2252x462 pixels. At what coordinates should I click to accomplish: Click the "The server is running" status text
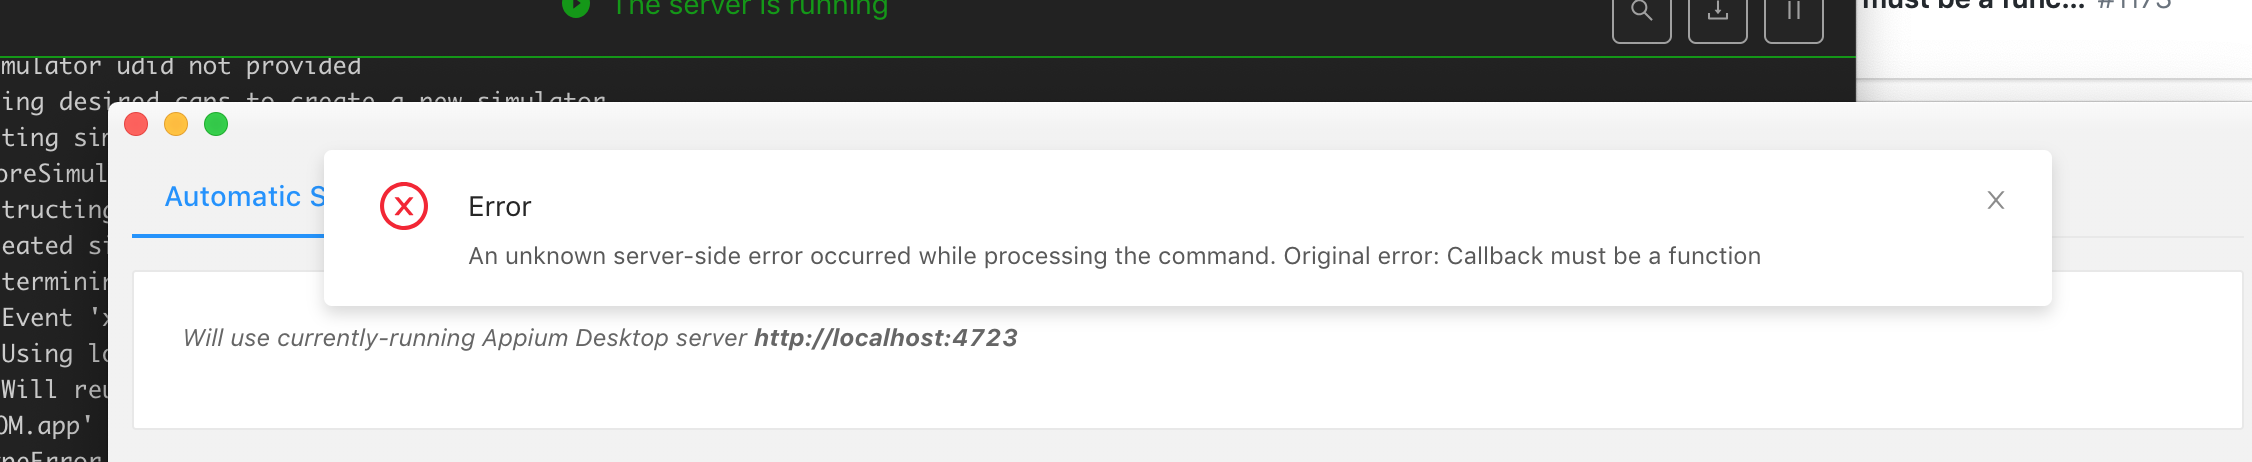[x=750, y=8]
